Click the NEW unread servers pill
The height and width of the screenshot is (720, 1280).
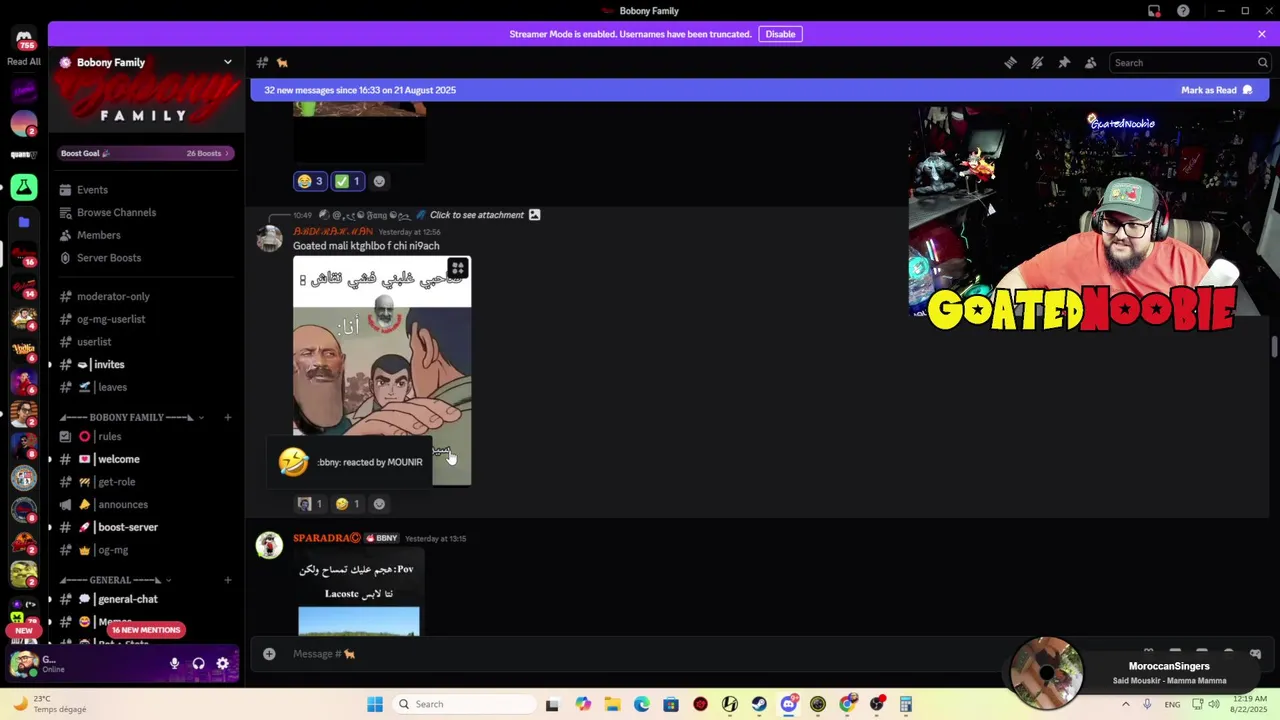point(24,631)
